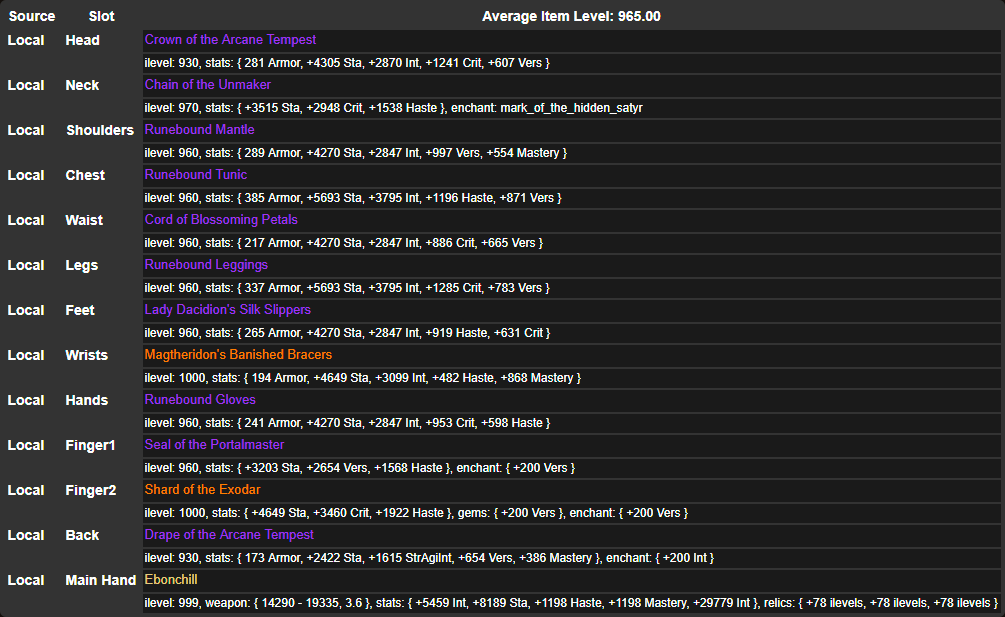Click the Local source in the Wrists row

26,355
